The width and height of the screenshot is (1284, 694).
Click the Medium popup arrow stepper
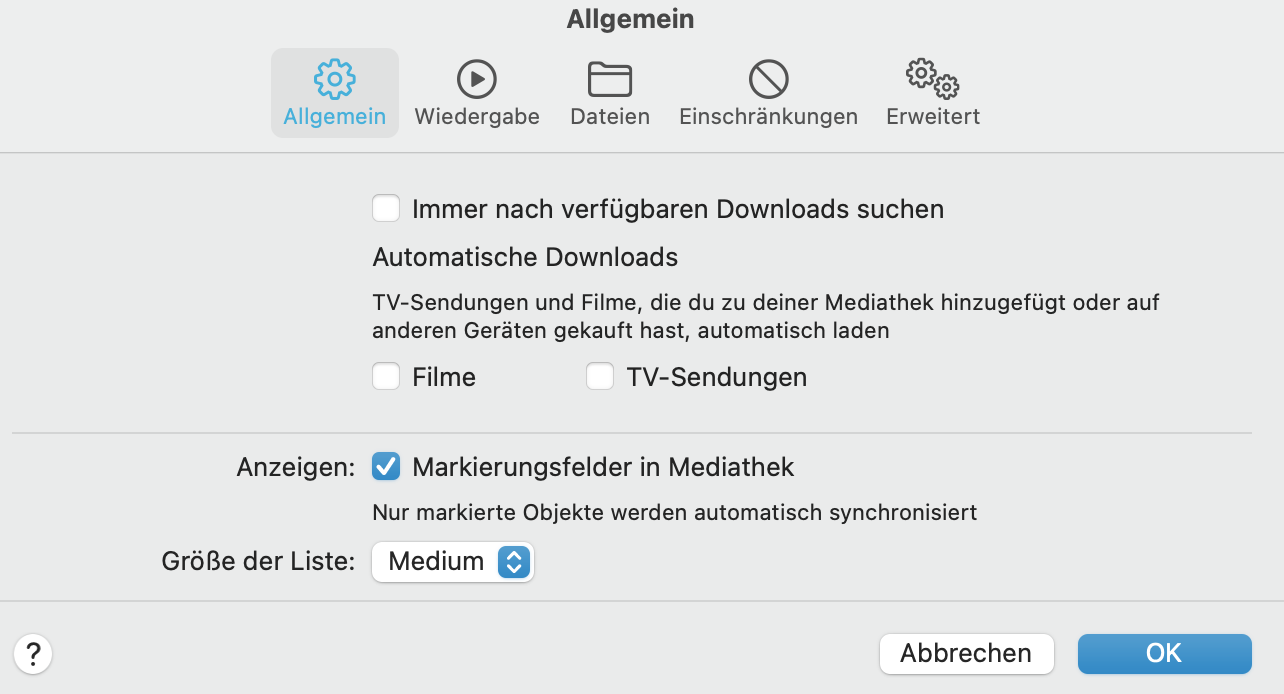(x=513, y=562)
